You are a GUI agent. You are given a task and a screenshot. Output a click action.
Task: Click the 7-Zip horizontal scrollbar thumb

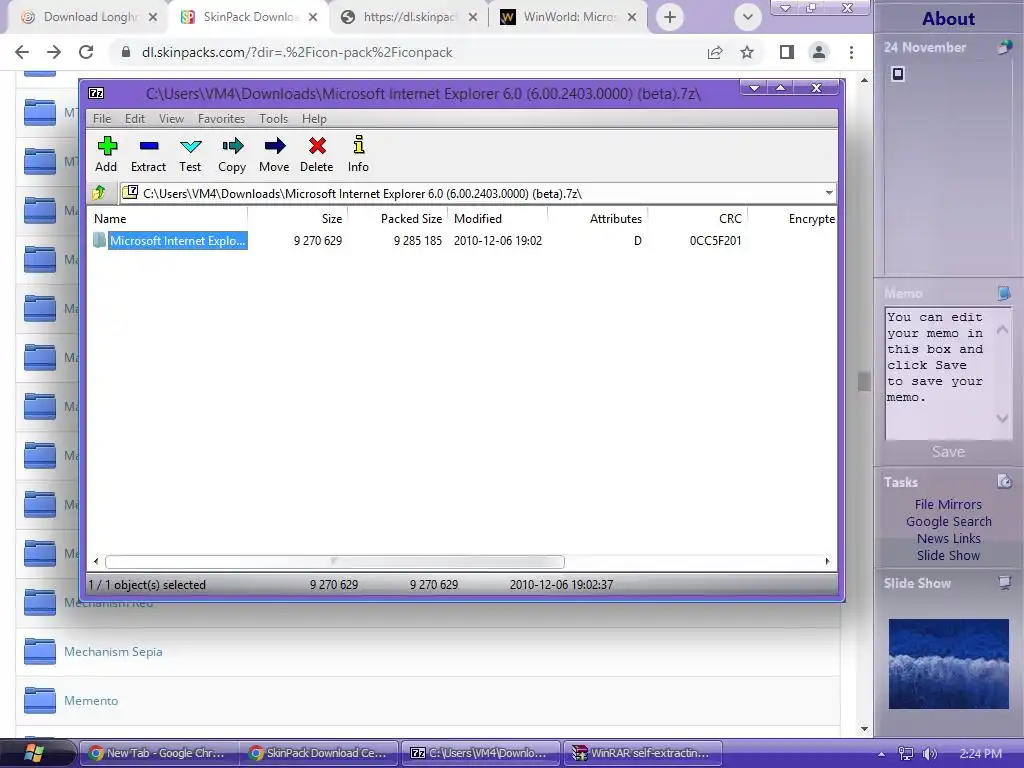tap(334, 561)
